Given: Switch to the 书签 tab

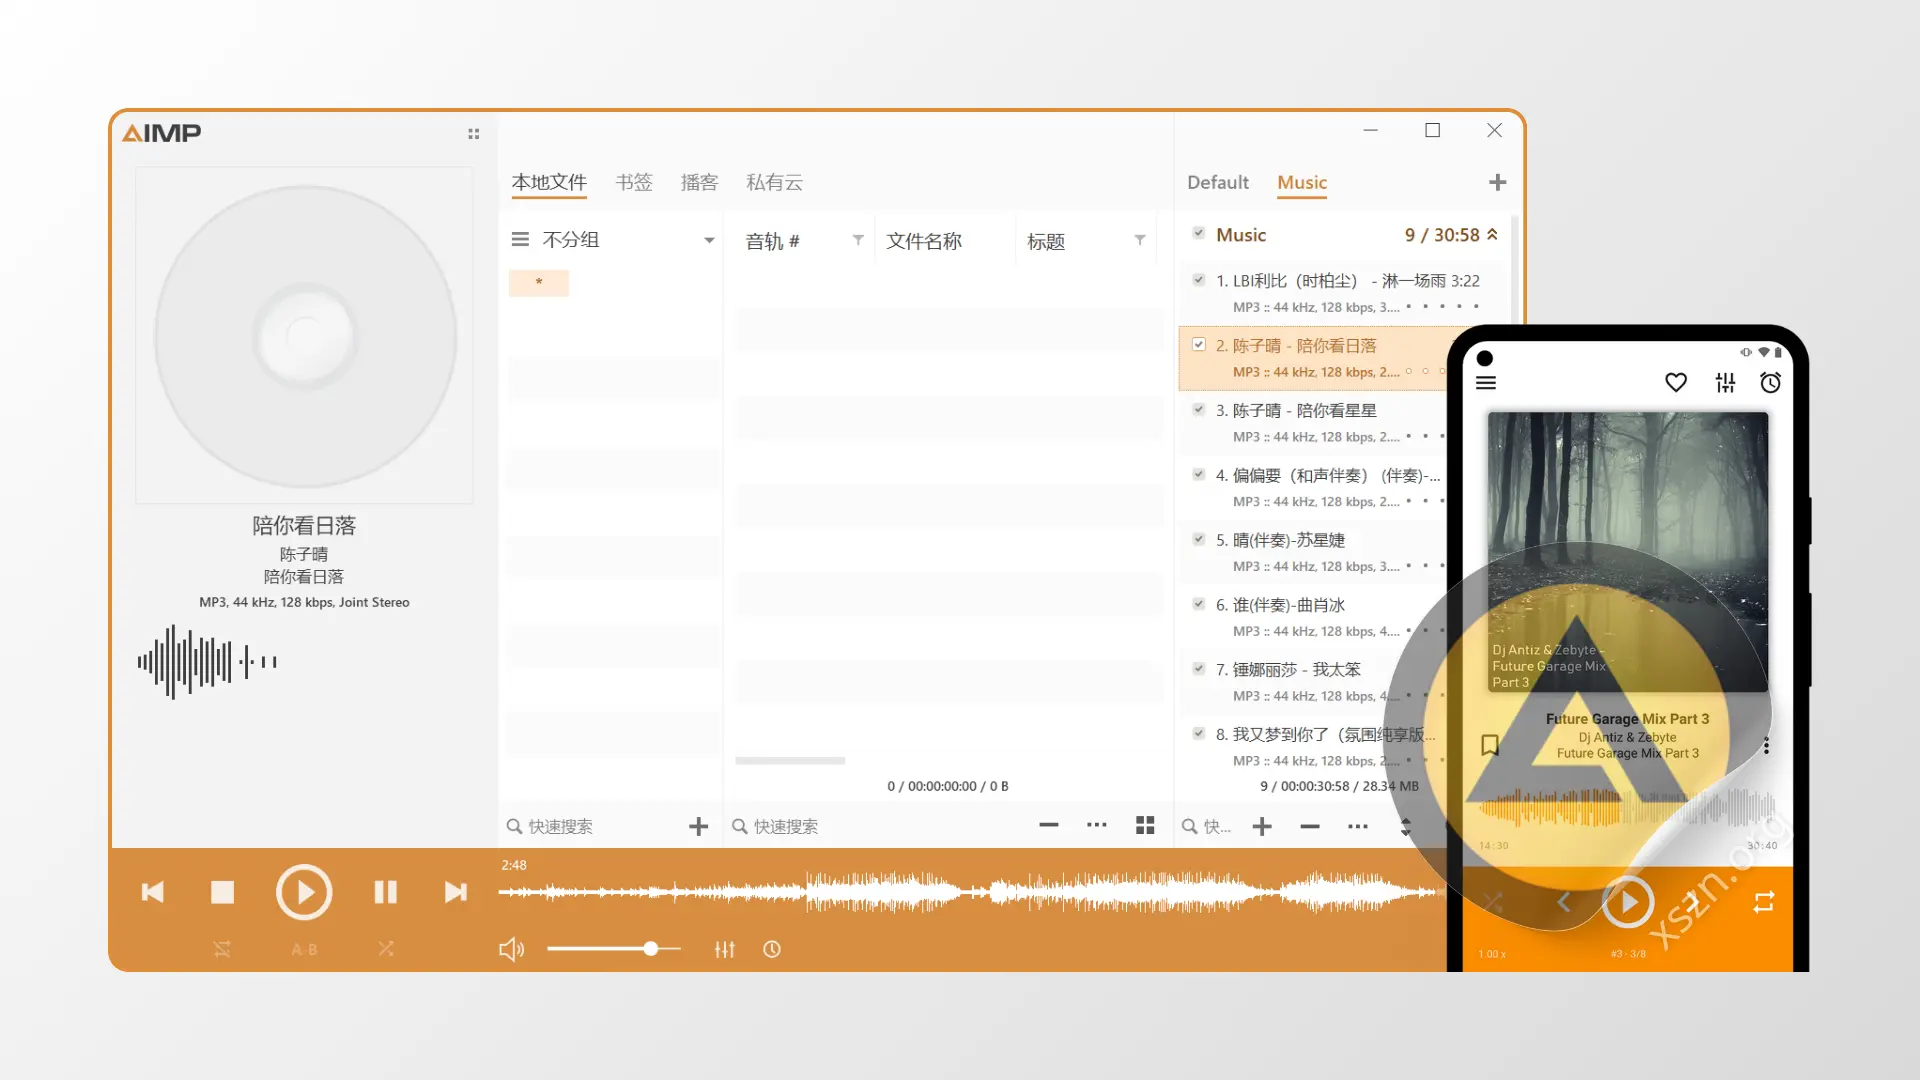Looking at the screenshot, I should coord(633,182).
